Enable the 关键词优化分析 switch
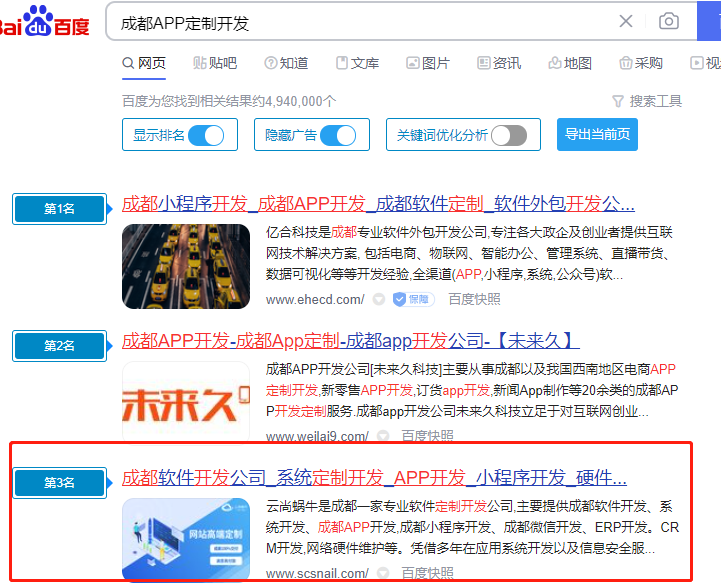 pos(508,135)
